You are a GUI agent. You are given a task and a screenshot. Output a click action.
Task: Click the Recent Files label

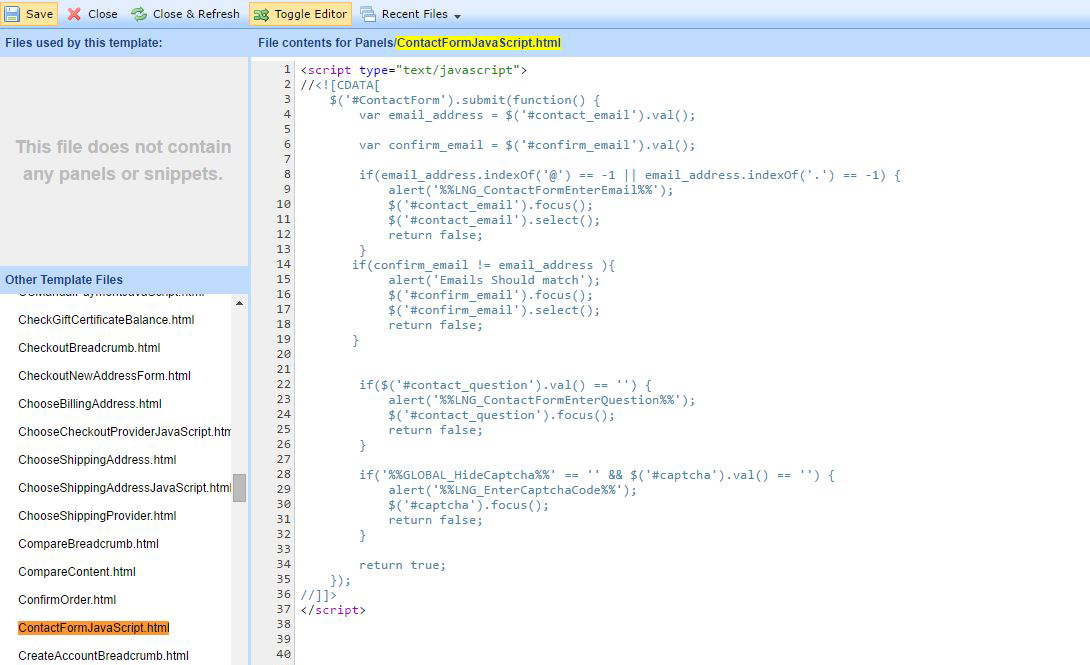click(x=415, y=14)
